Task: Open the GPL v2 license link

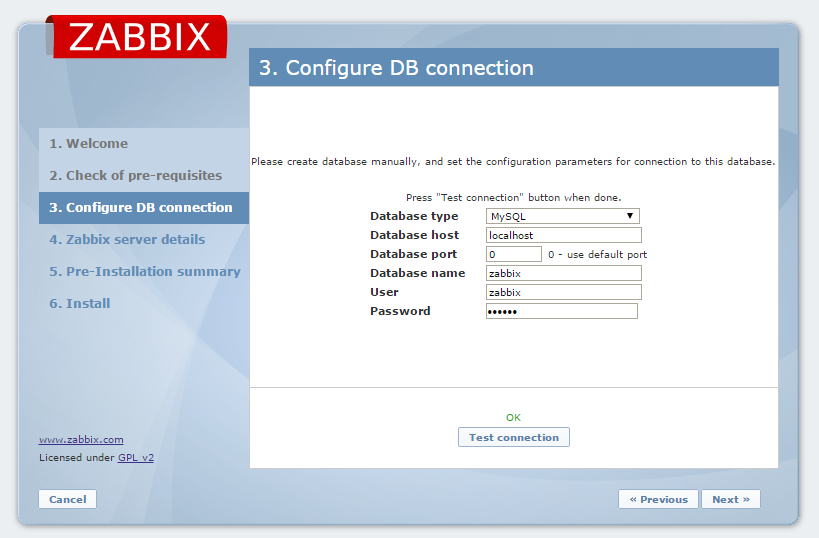Action: pos(136,457)
